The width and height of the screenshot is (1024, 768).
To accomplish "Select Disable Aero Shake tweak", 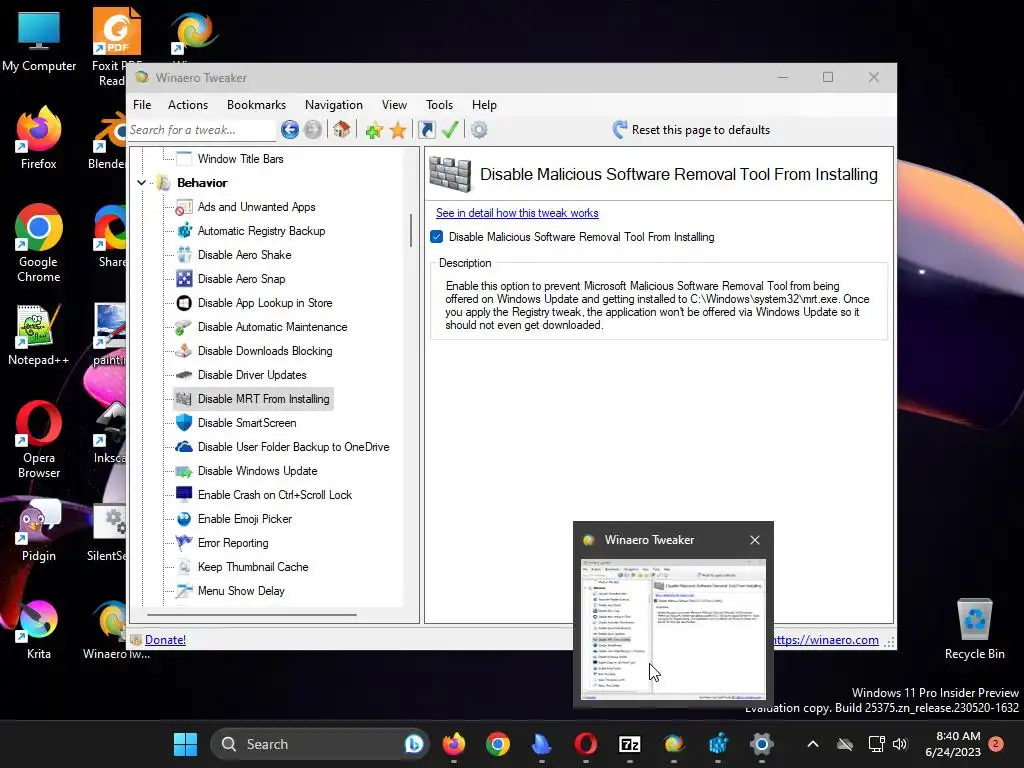I will 244,255.
